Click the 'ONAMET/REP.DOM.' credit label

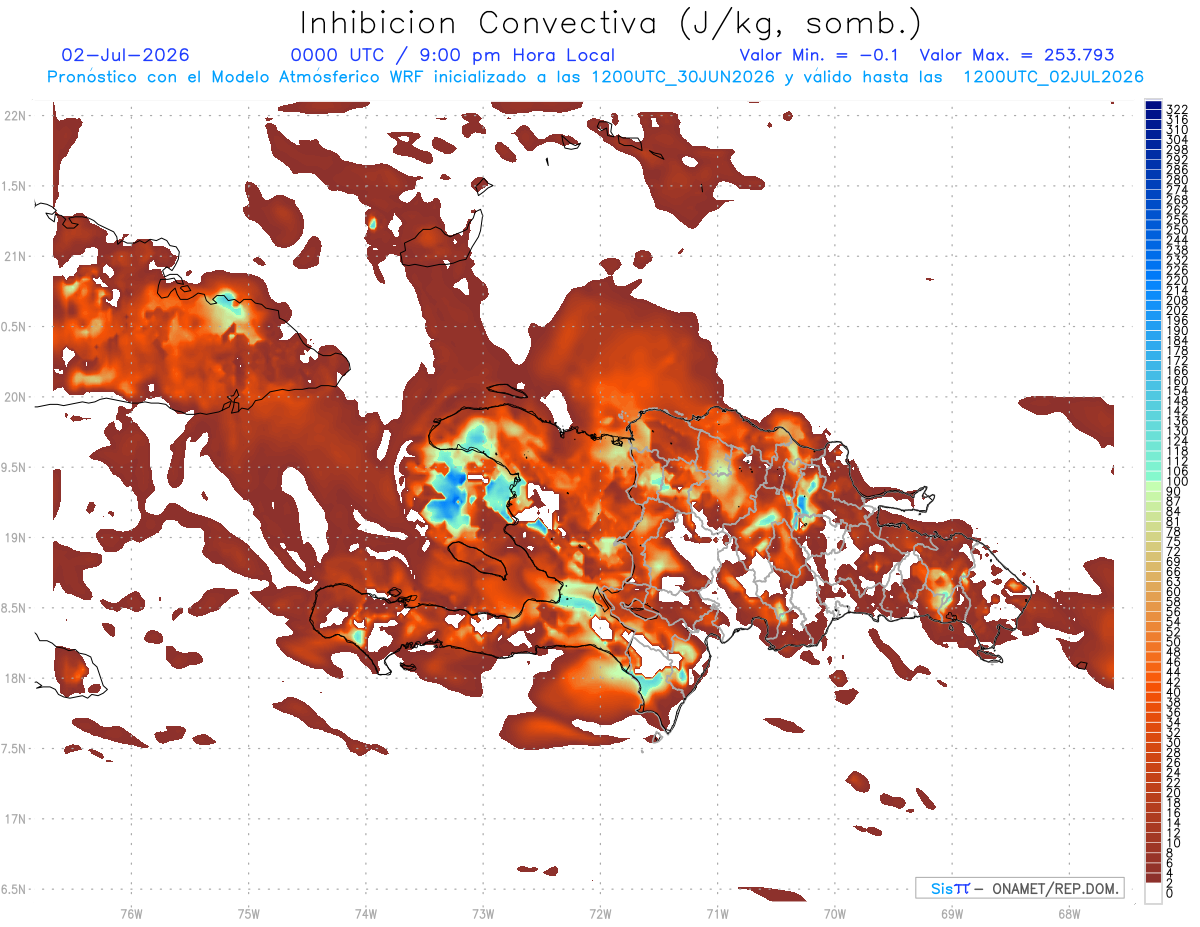[1054, 888]
